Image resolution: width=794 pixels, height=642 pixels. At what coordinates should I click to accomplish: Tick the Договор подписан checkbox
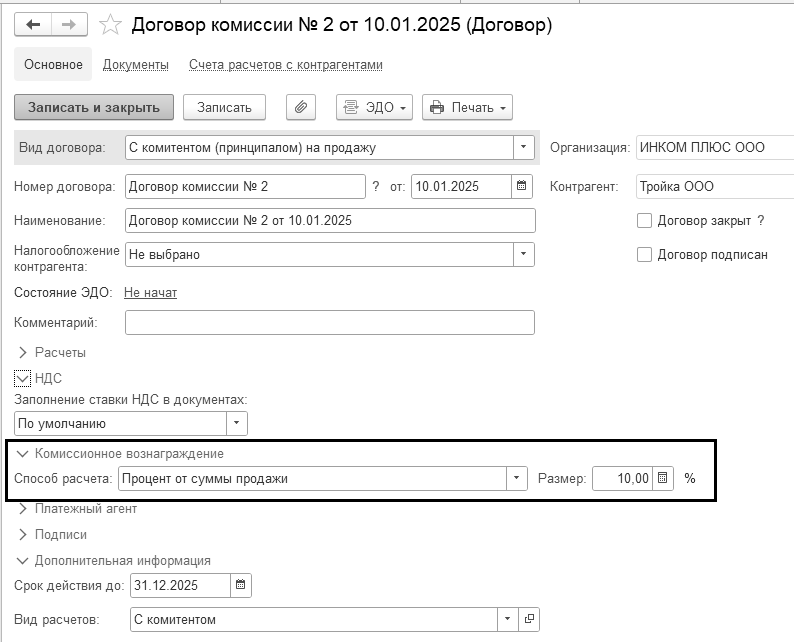[x=644, y=254]
